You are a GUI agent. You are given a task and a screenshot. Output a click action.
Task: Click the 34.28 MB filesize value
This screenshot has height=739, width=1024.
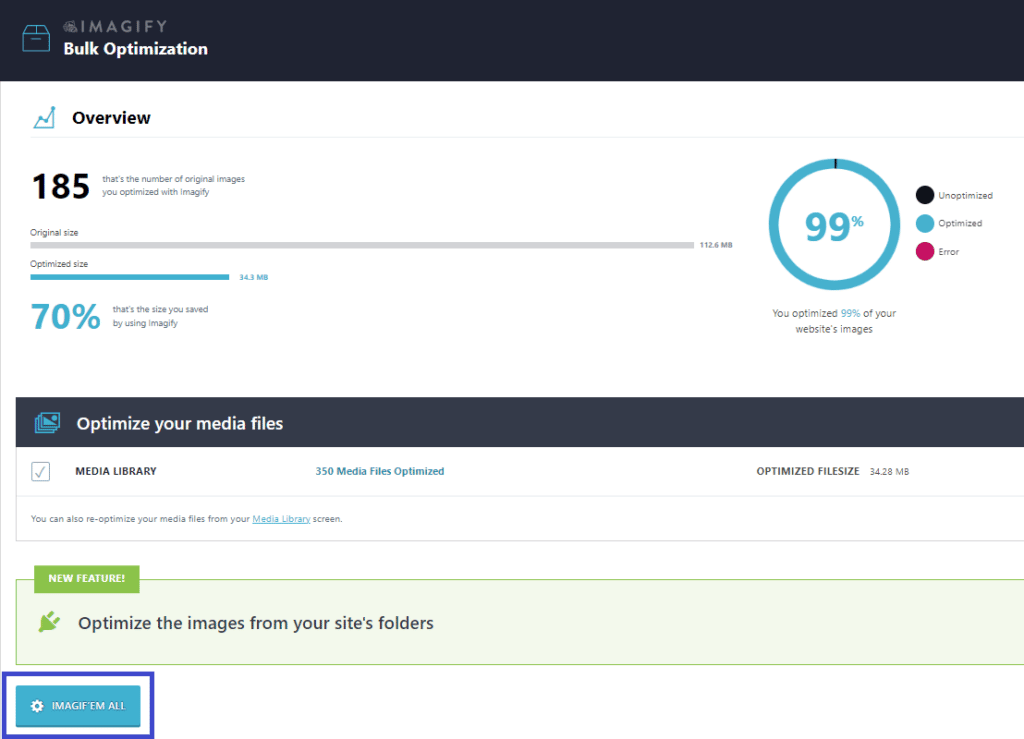coord(889,471)
